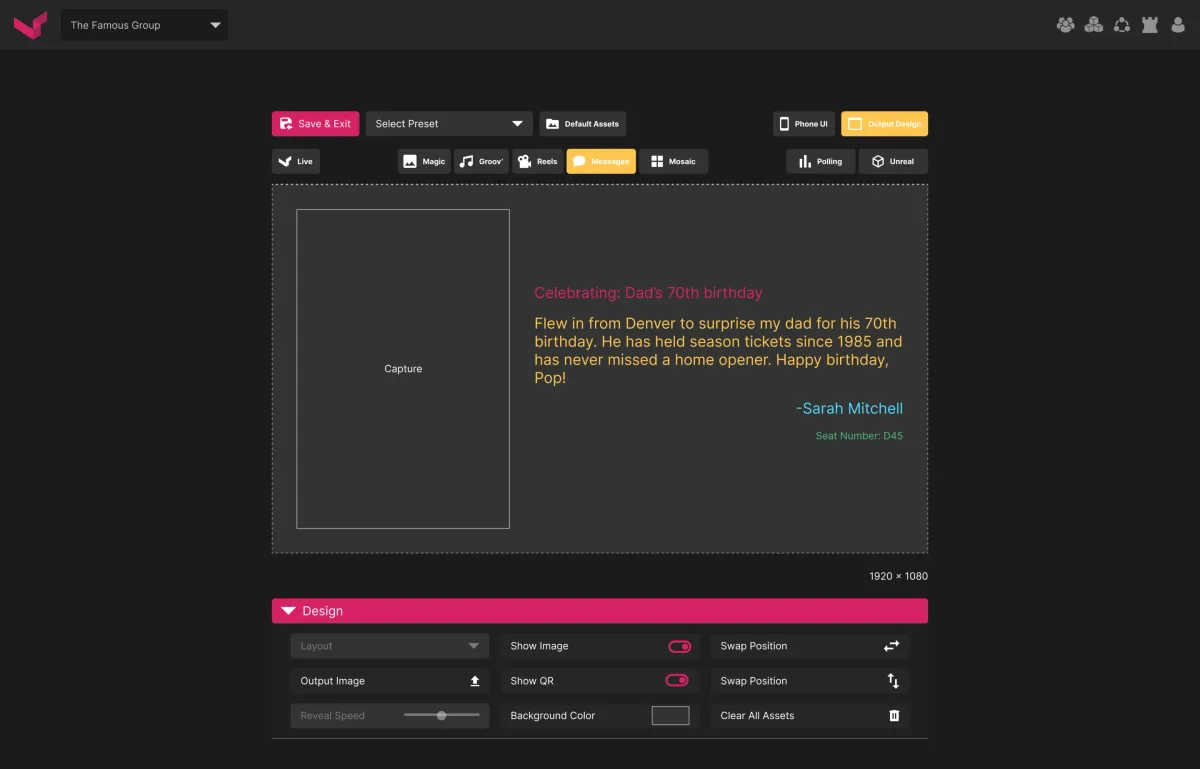Image resolution: width=1200 pixels, height=769 pixels.
Task: Open the chess rook icon in the header
Action: click(x=1150, y=25)
